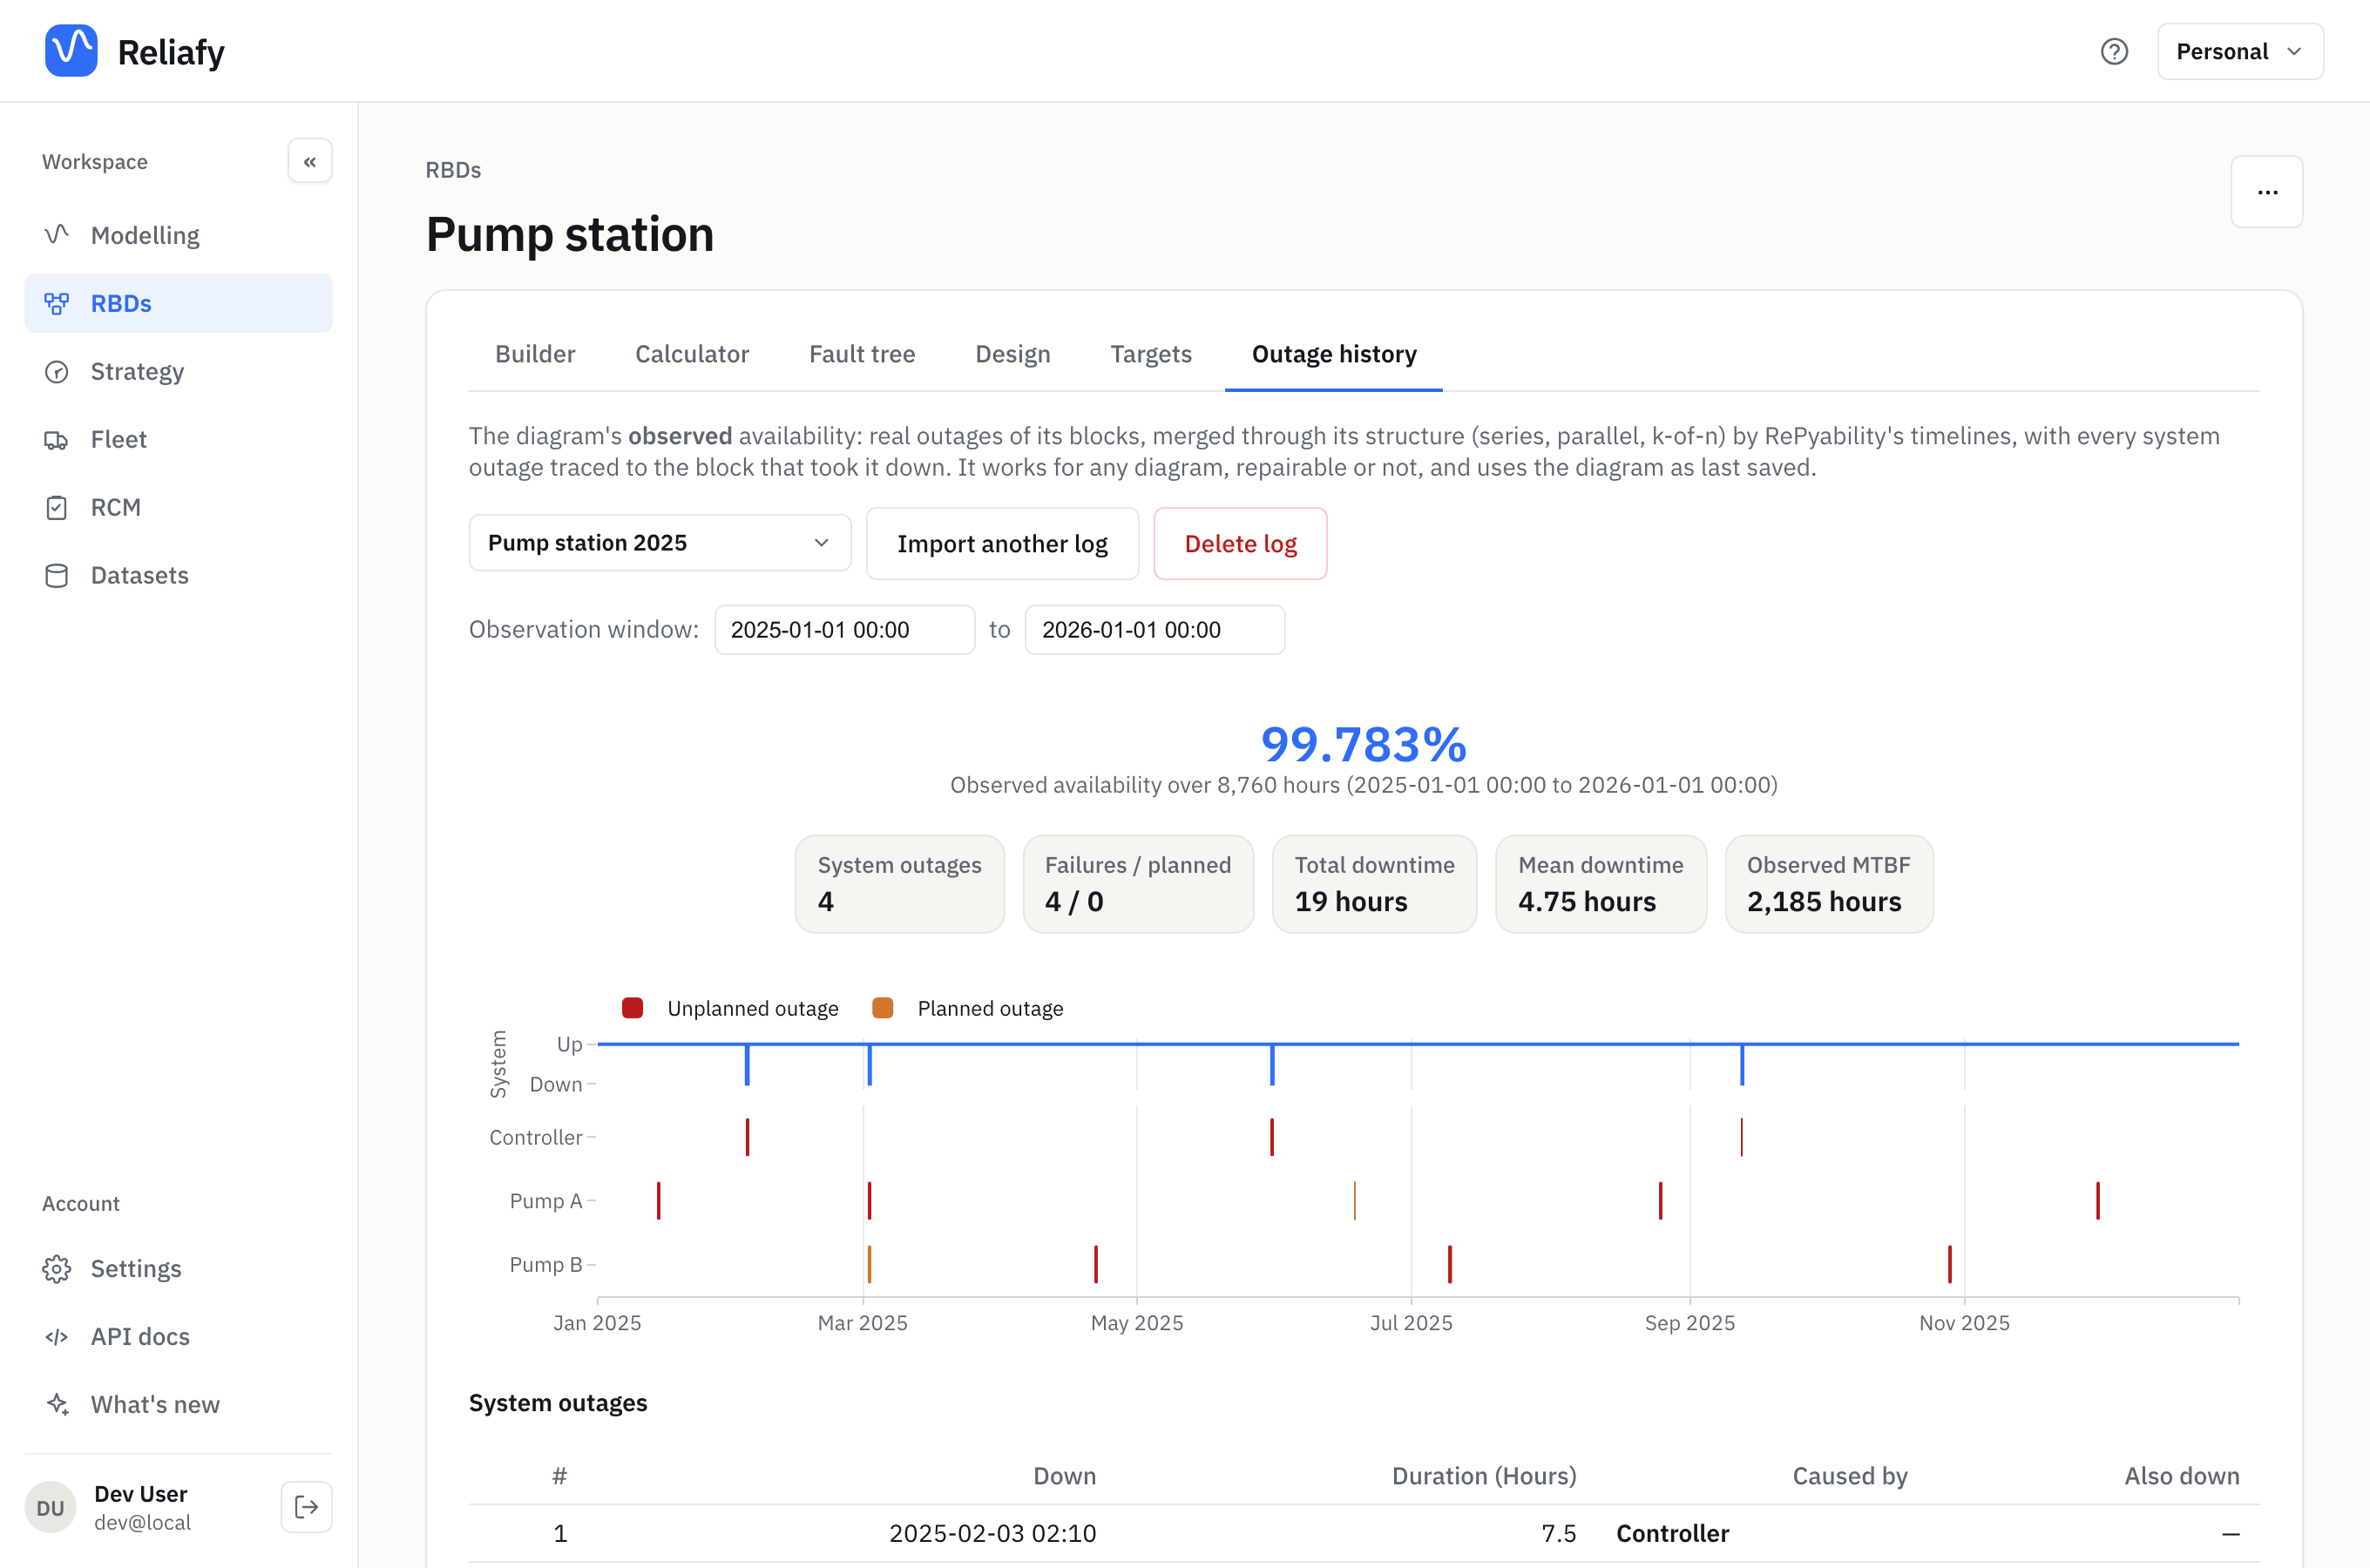
Task: Click the sign out icon beside Dev User
Action: 307,1507
